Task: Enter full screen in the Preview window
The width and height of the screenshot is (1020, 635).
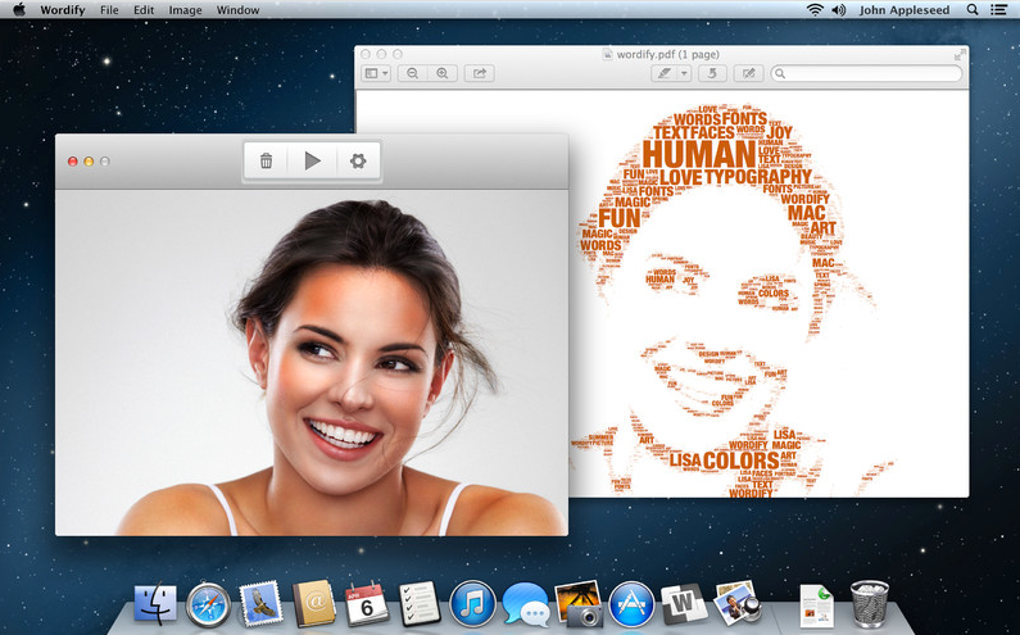Action: (960, 55)
